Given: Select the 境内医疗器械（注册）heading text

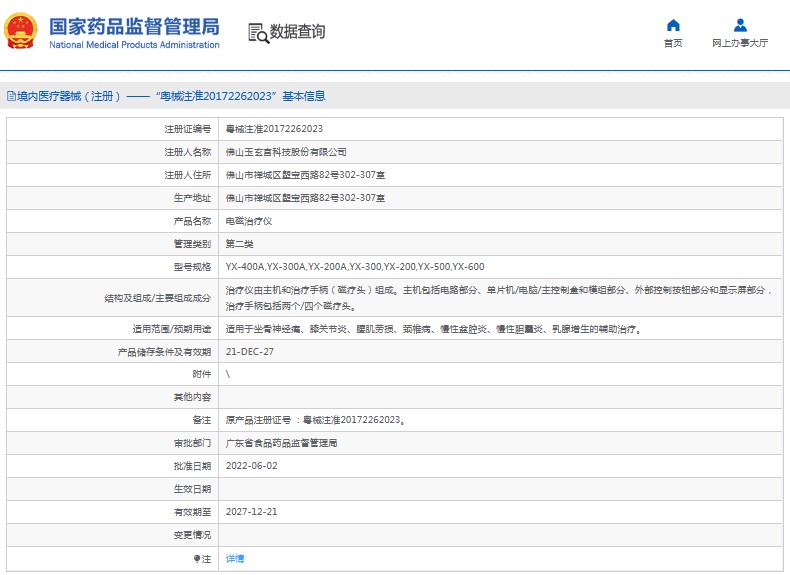Looking at the screenshot, I should tap(69, 96).
